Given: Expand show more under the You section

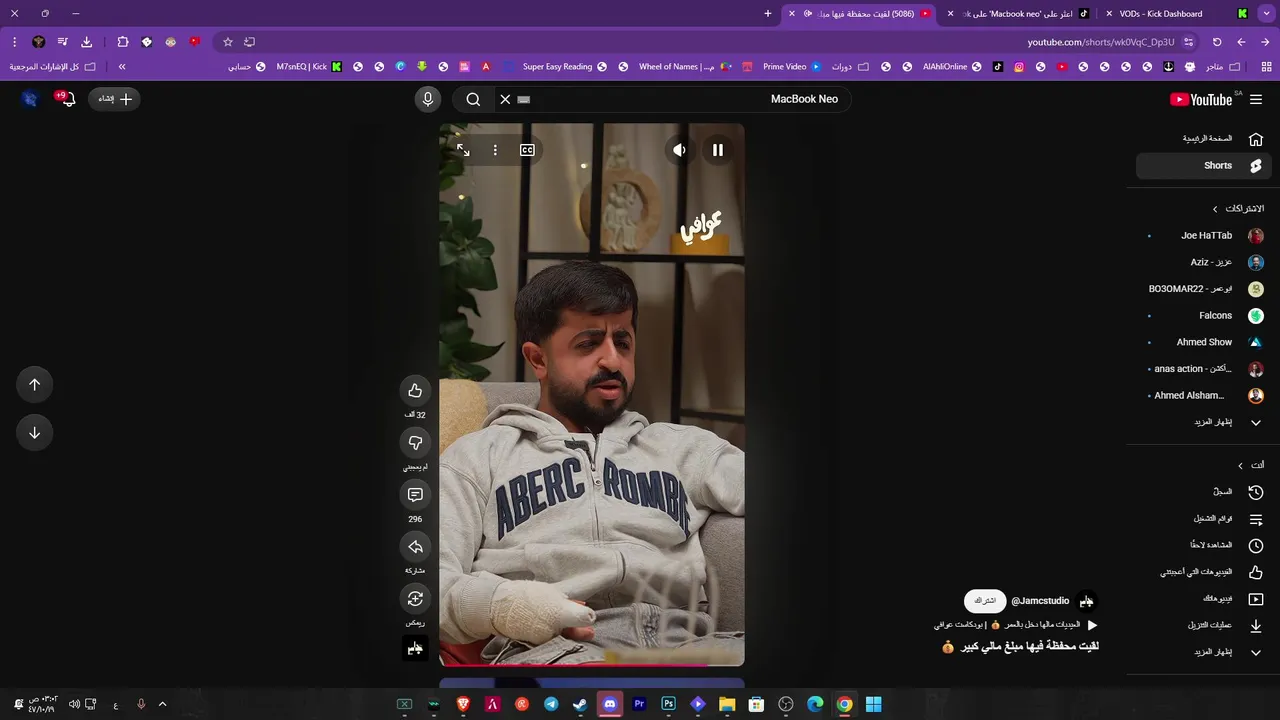Looking at the screenshot, I should 1203,652.
